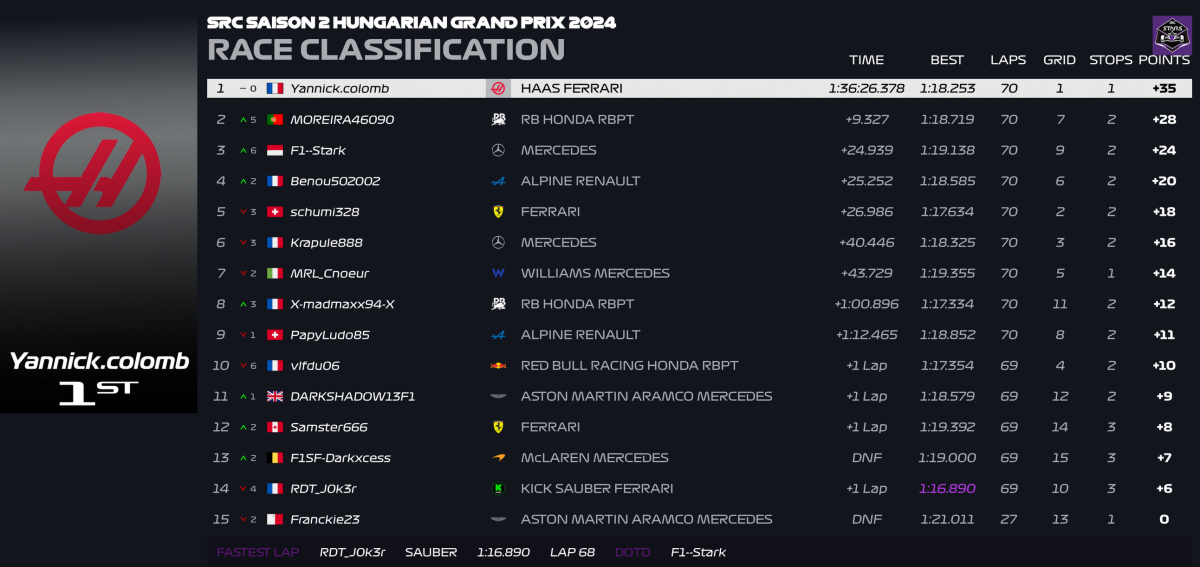The width and height of the screenshot is (1200, 567).
Task: Click the red position-loss arrow beside PapyLudo85
Action: [243, 335]
